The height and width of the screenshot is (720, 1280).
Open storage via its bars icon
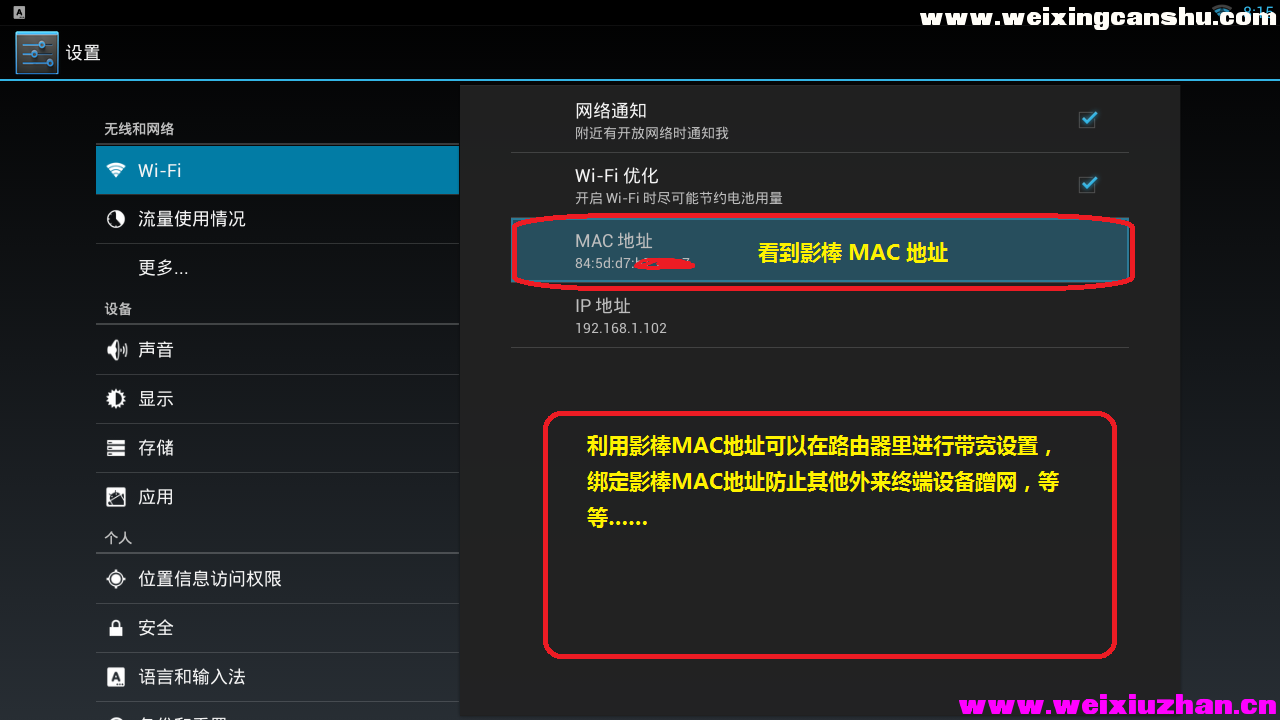click(x=116, y=448)
